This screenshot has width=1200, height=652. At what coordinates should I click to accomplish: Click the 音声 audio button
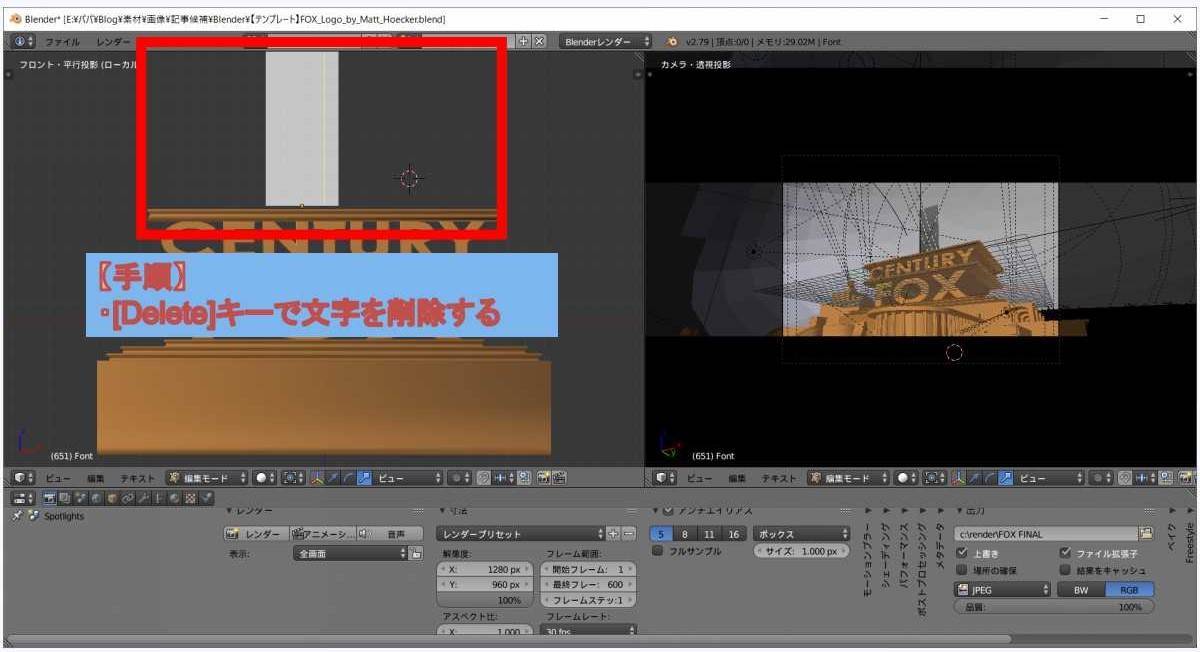(390, 534)
